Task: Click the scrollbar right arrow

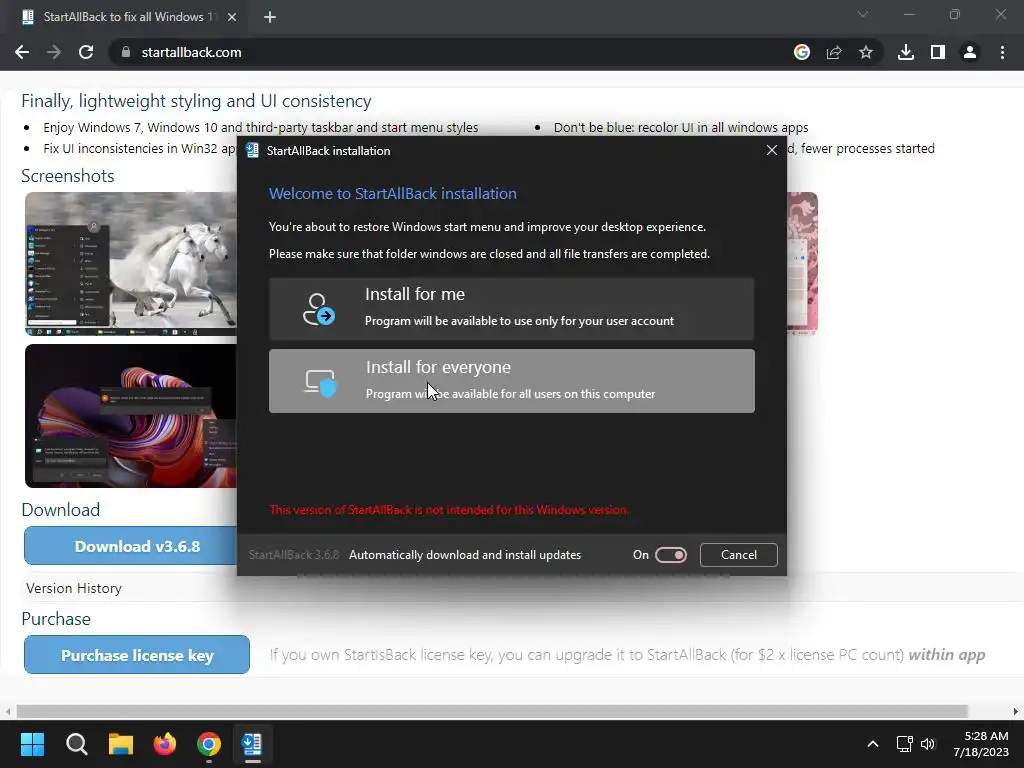Action: click(x=1016, y=711)
